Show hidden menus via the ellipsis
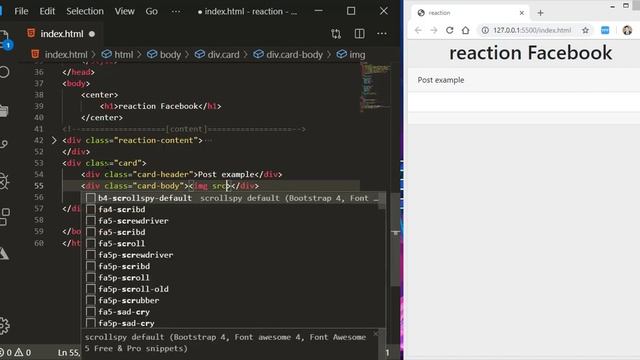 click(x=176, y=11)
